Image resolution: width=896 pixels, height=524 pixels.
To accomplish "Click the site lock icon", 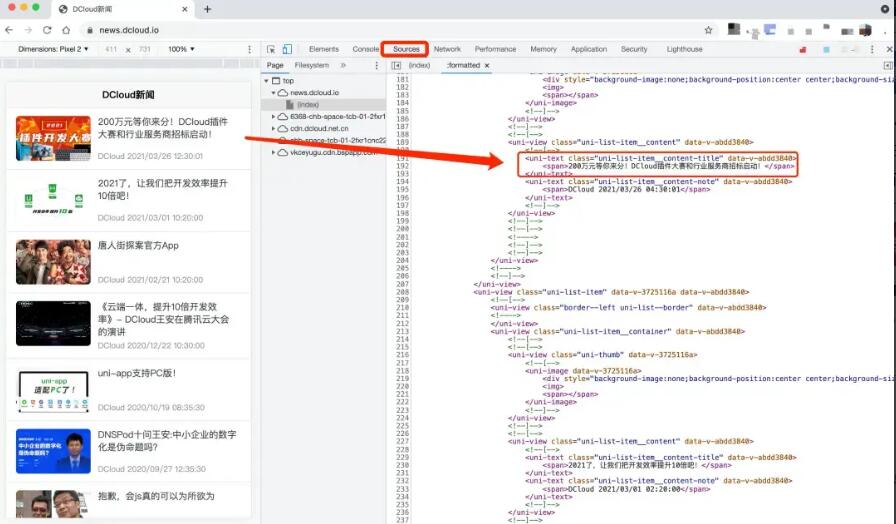I will tap(90, 30).
